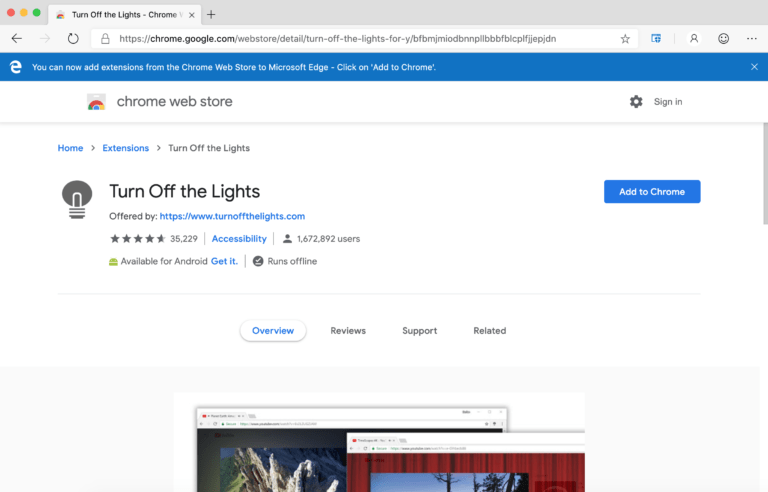This screenshot has width=768, height=492.
Task: Click the smiley feedback icon
Action: click(x=723, y=38)
